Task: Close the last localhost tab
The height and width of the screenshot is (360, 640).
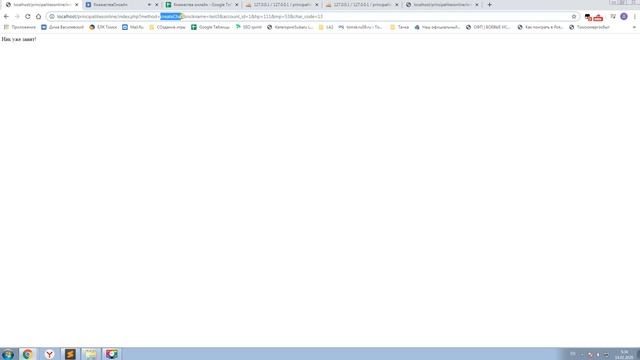Action: coord(476,4)
